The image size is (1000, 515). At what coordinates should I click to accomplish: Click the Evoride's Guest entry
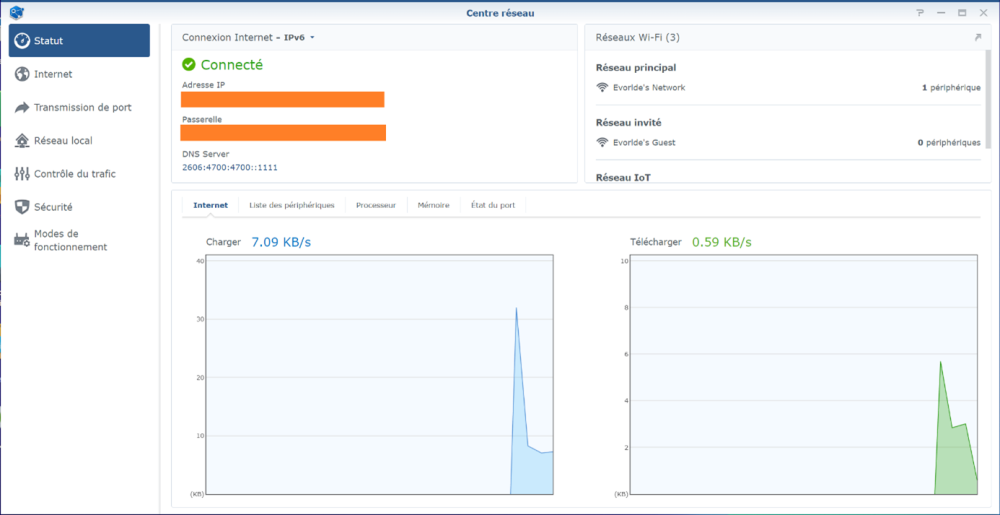[644, 142]
